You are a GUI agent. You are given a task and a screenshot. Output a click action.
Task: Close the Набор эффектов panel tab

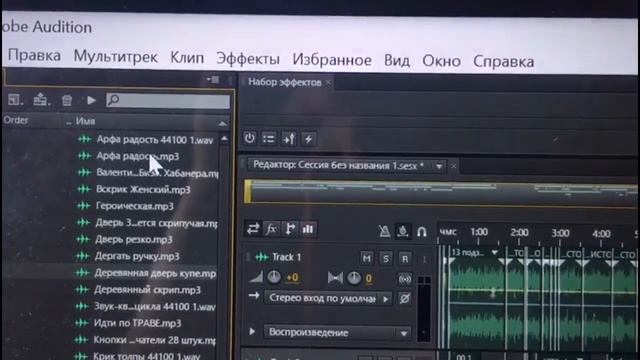point(328,83)
